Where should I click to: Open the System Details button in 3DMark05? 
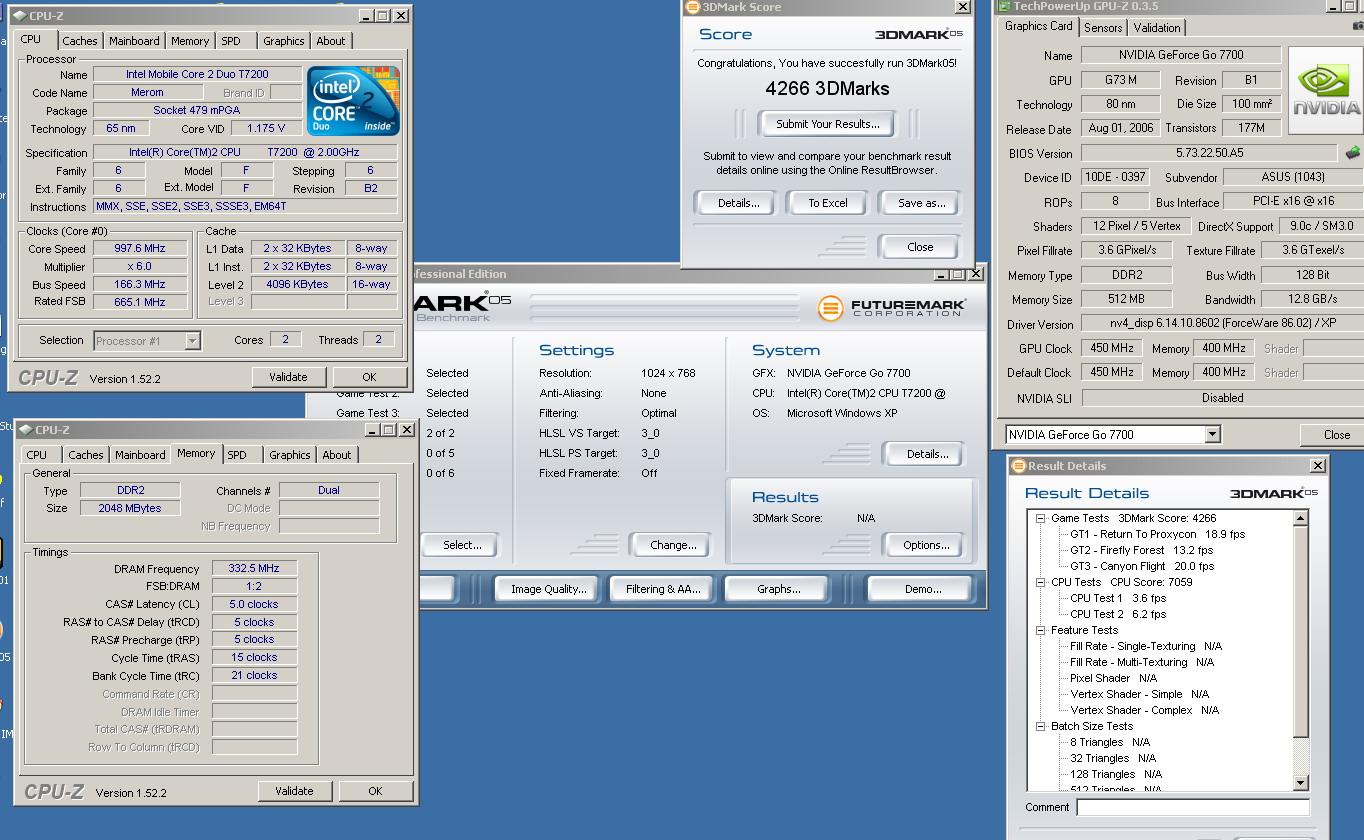tap(926, 454)
